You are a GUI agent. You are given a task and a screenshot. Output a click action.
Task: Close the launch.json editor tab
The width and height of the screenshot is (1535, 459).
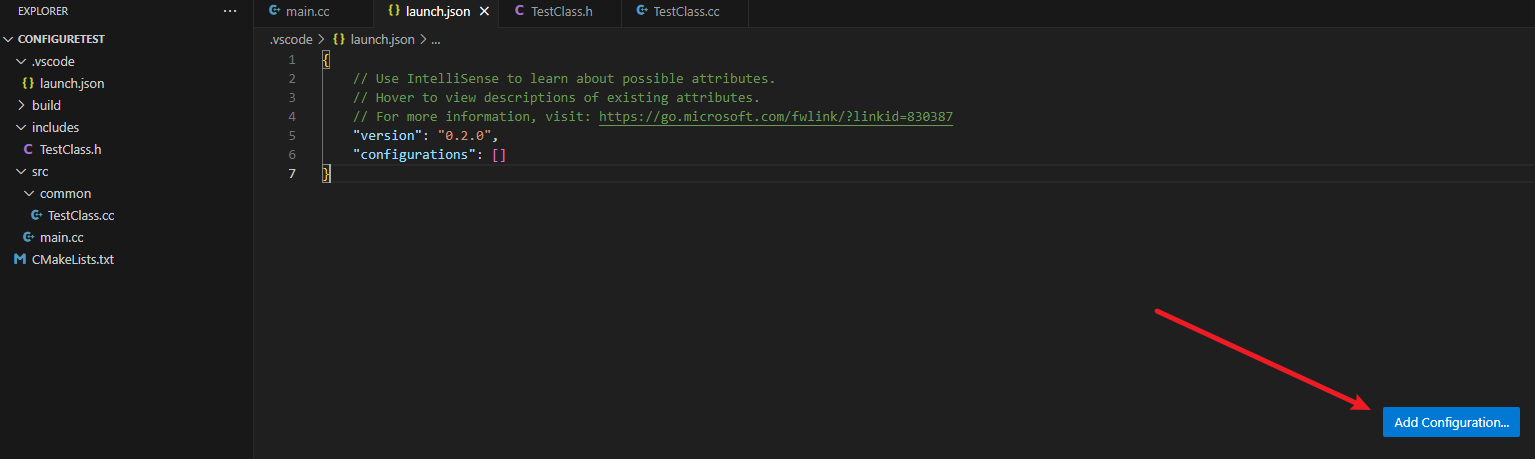pyautogui.click(x=485, y=12)
